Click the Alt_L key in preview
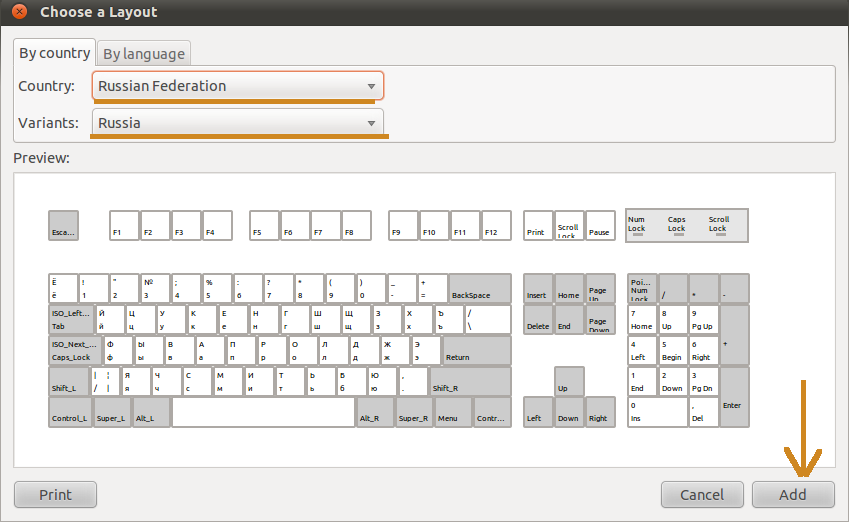This screenshot has width=849, height=522. coord(152,413)
